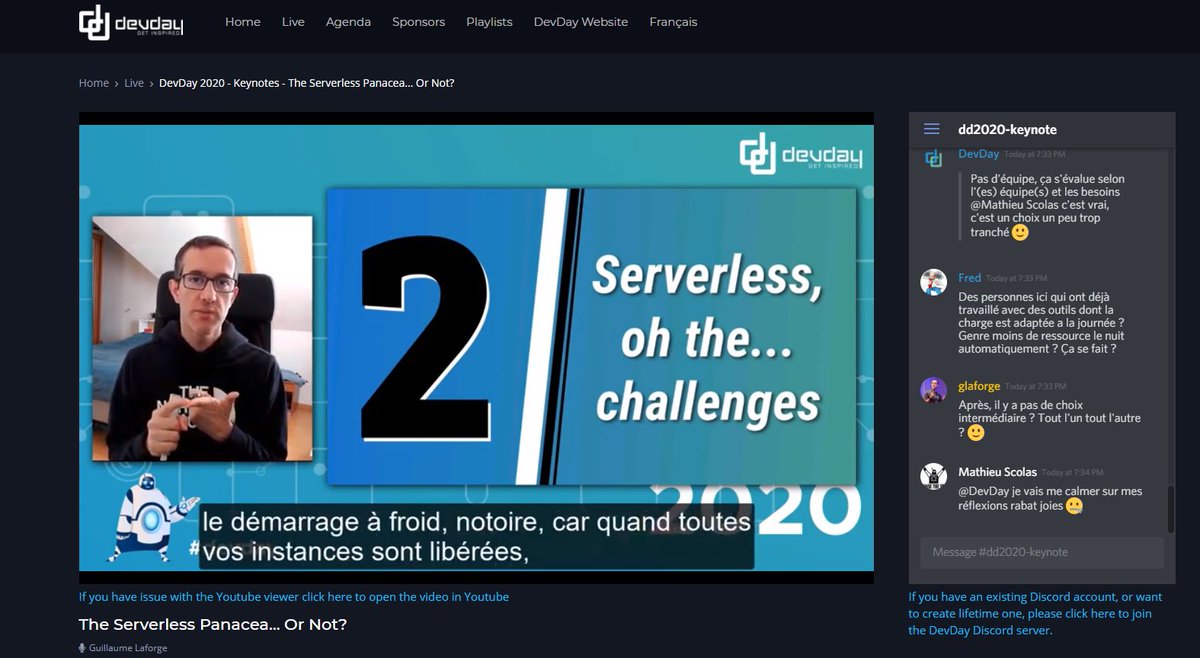
Task: Click Mathieu Scolas's avatar in chat
Action: (x=933, y=476)
